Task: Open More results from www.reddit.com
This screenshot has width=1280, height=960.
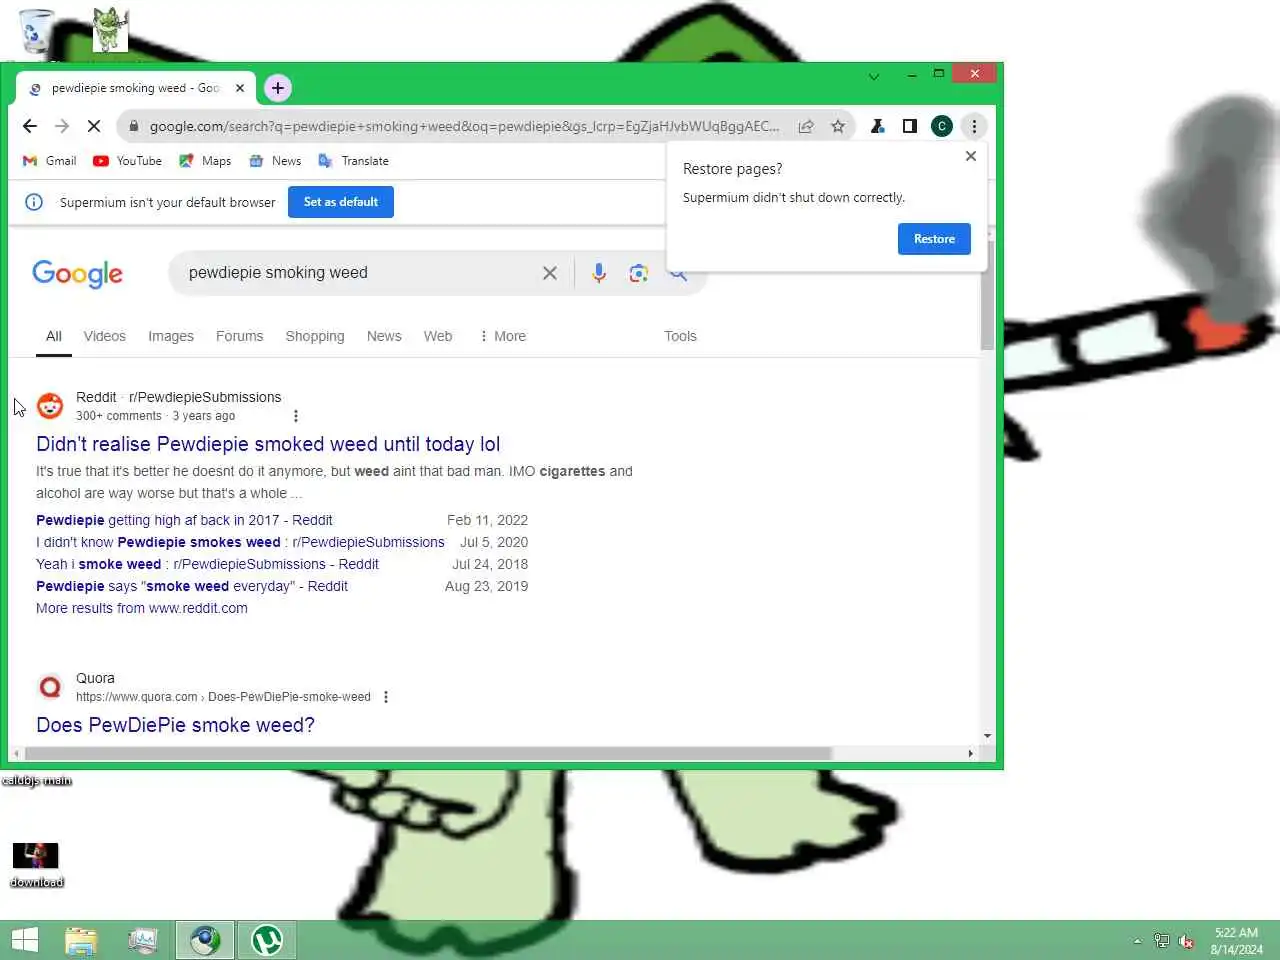Action: [x=142, y=608]
